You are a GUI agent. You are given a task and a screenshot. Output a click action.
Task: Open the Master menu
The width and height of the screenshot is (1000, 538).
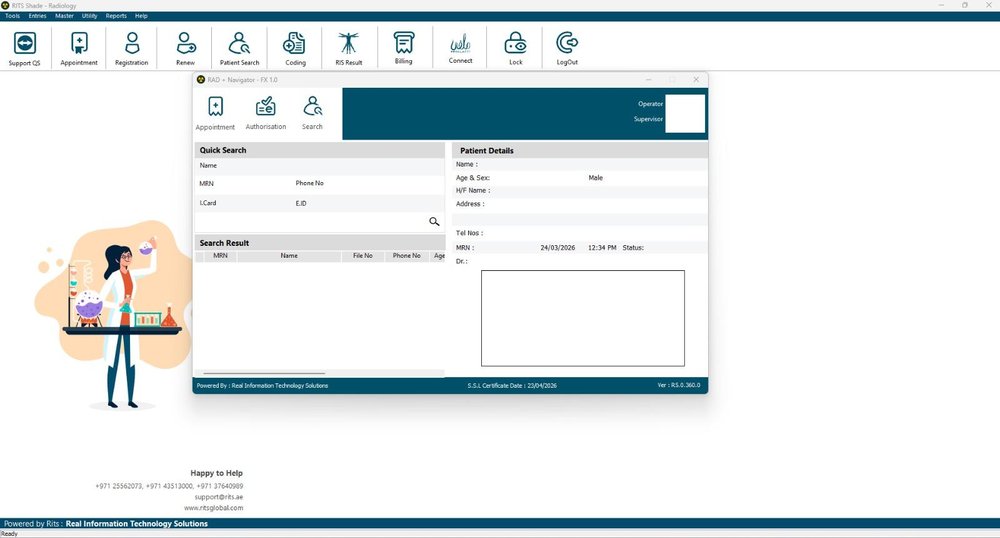pyautogui.click(x=64, y=16)
